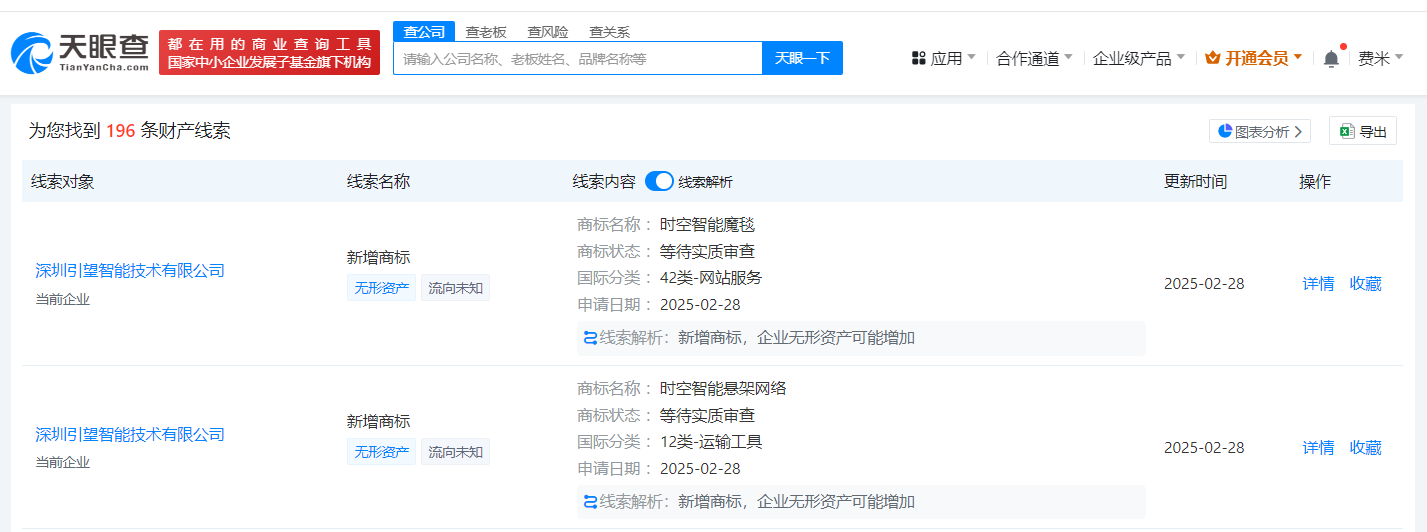Viewport: 1427px width, 532px height.
Task: Toggle the 线索解析 switch off
Action: (659, 181)
